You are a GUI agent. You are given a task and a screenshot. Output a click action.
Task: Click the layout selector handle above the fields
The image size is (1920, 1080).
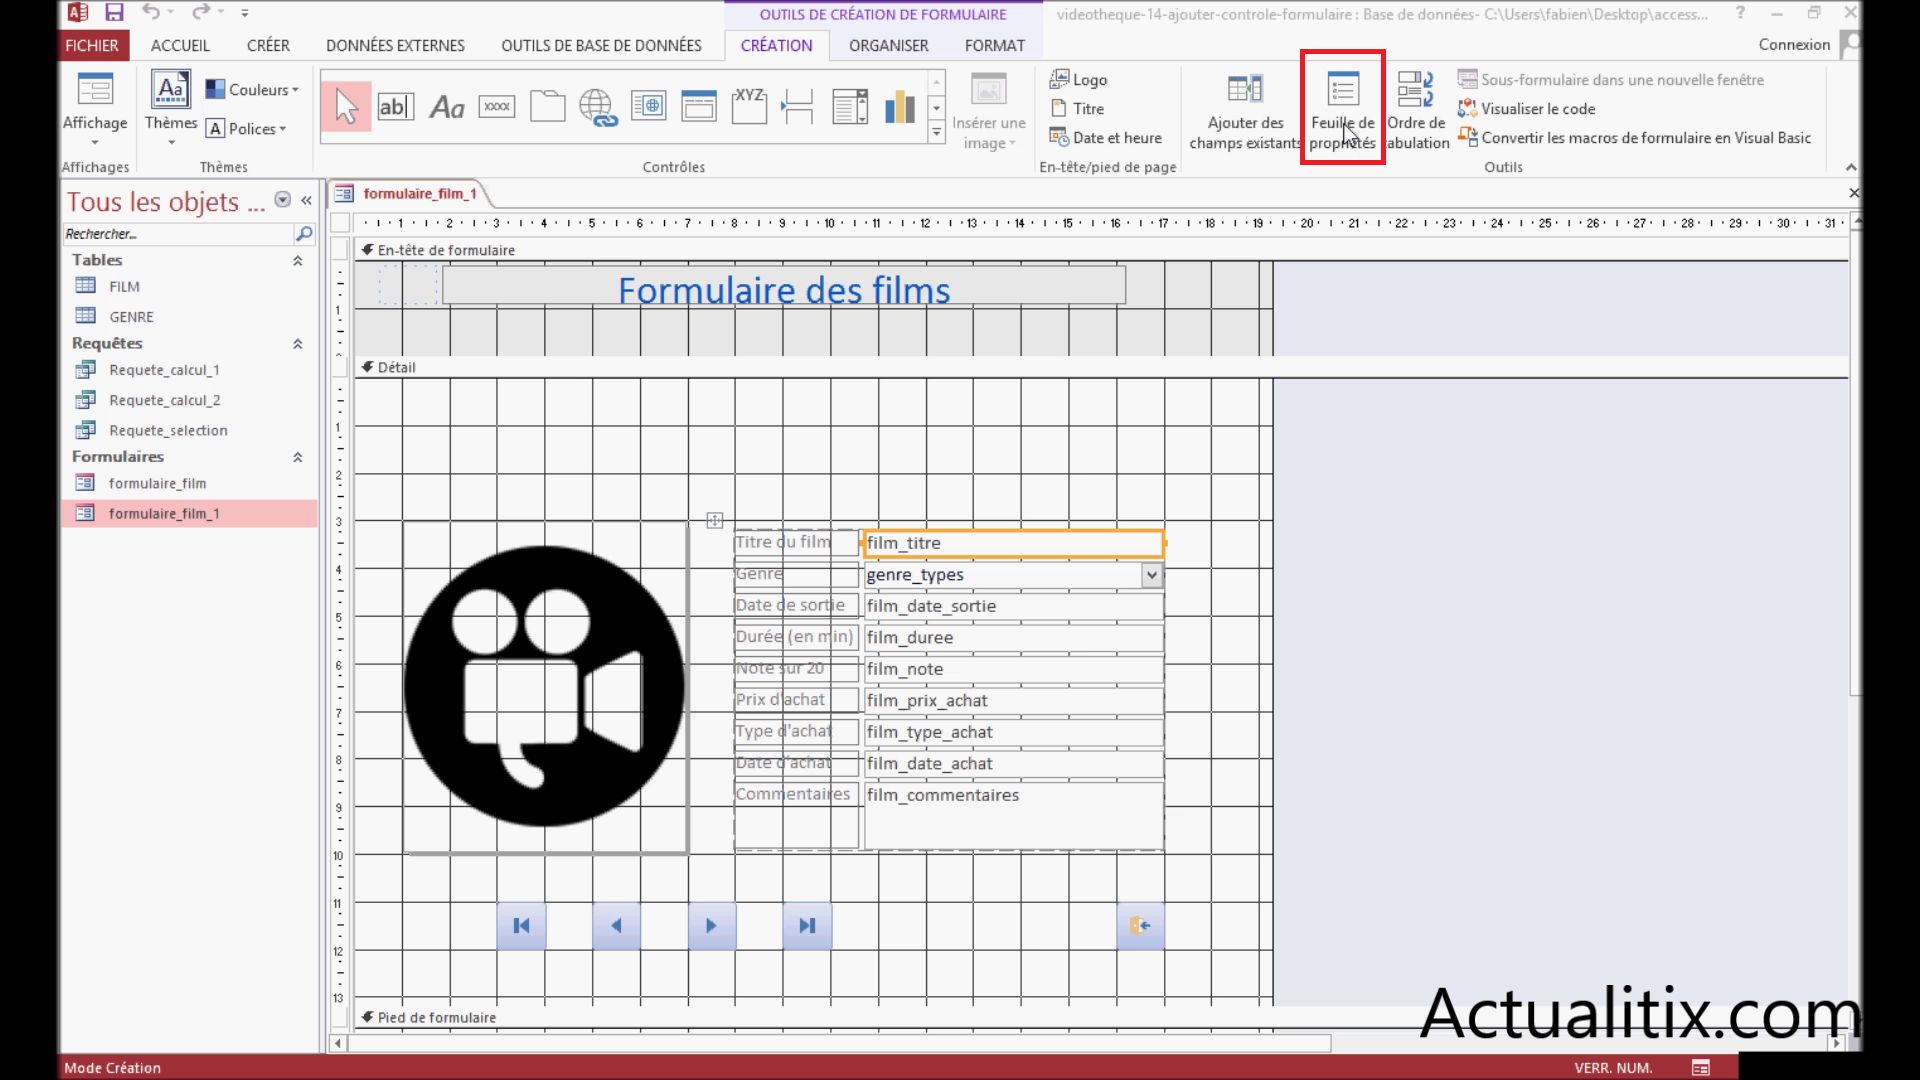click(x=714, y=520)
